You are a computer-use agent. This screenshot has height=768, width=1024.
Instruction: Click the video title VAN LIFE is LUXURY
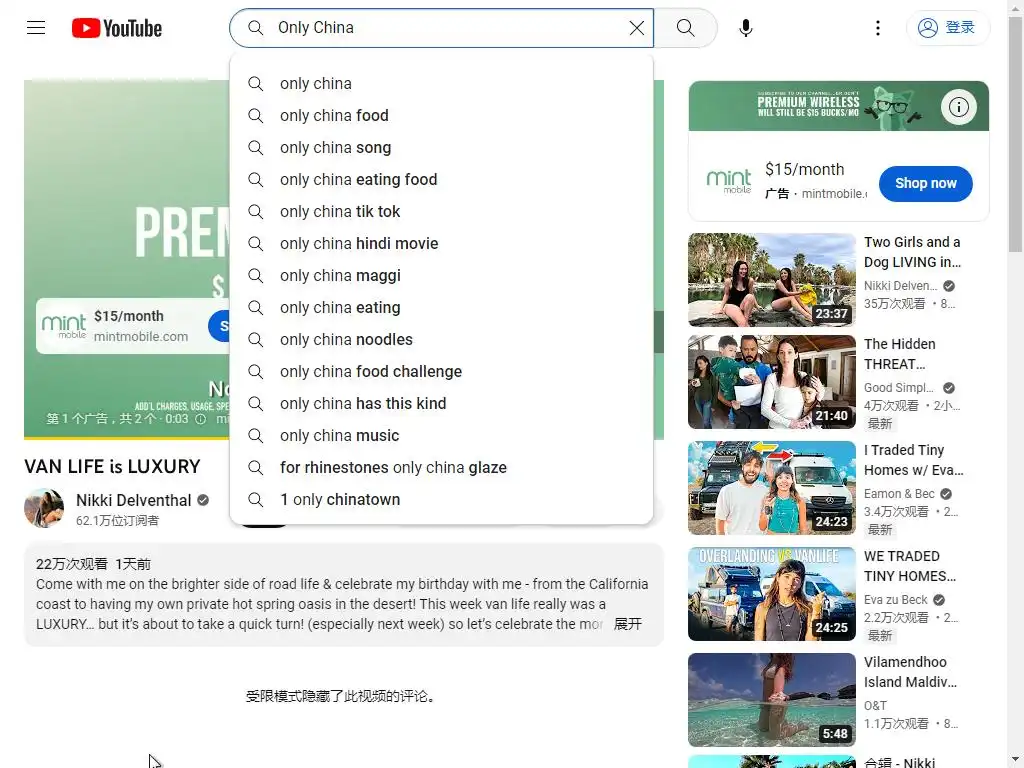pyautogui.click(x=112, y=466)
